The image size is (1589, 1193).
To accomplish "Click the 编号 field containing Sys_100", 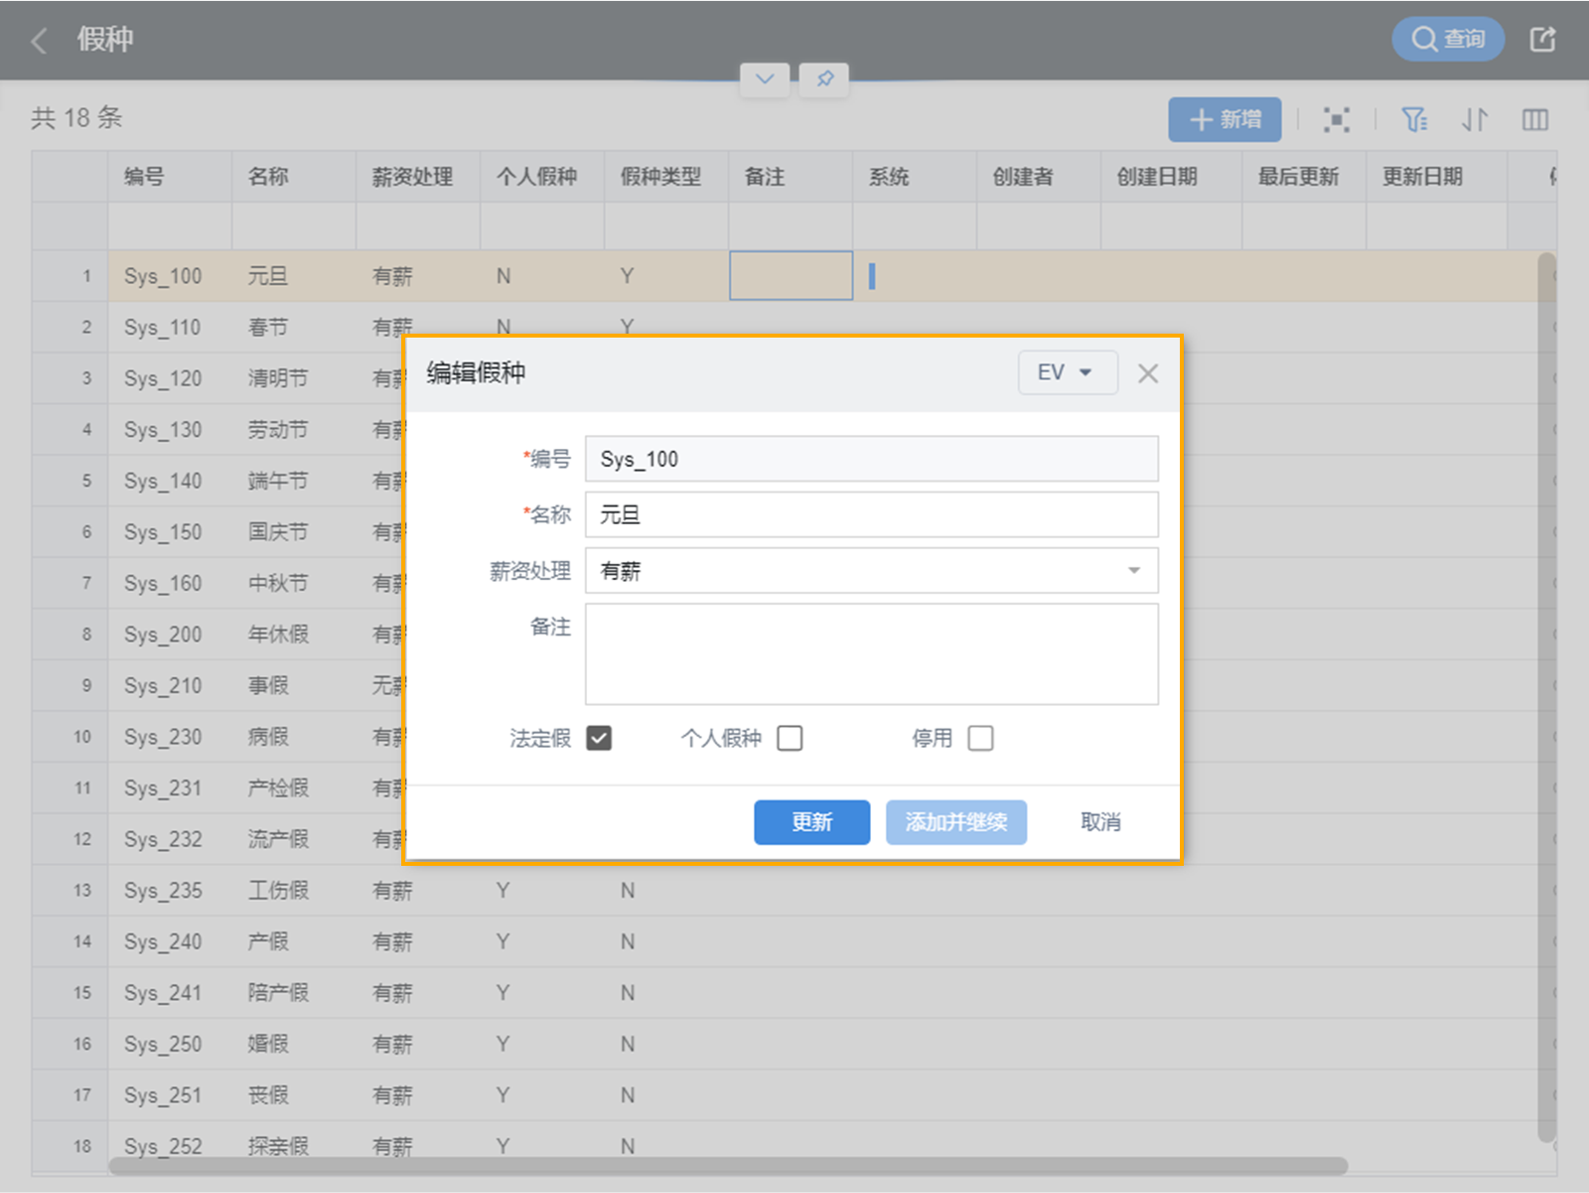I will tap(871, 459).
